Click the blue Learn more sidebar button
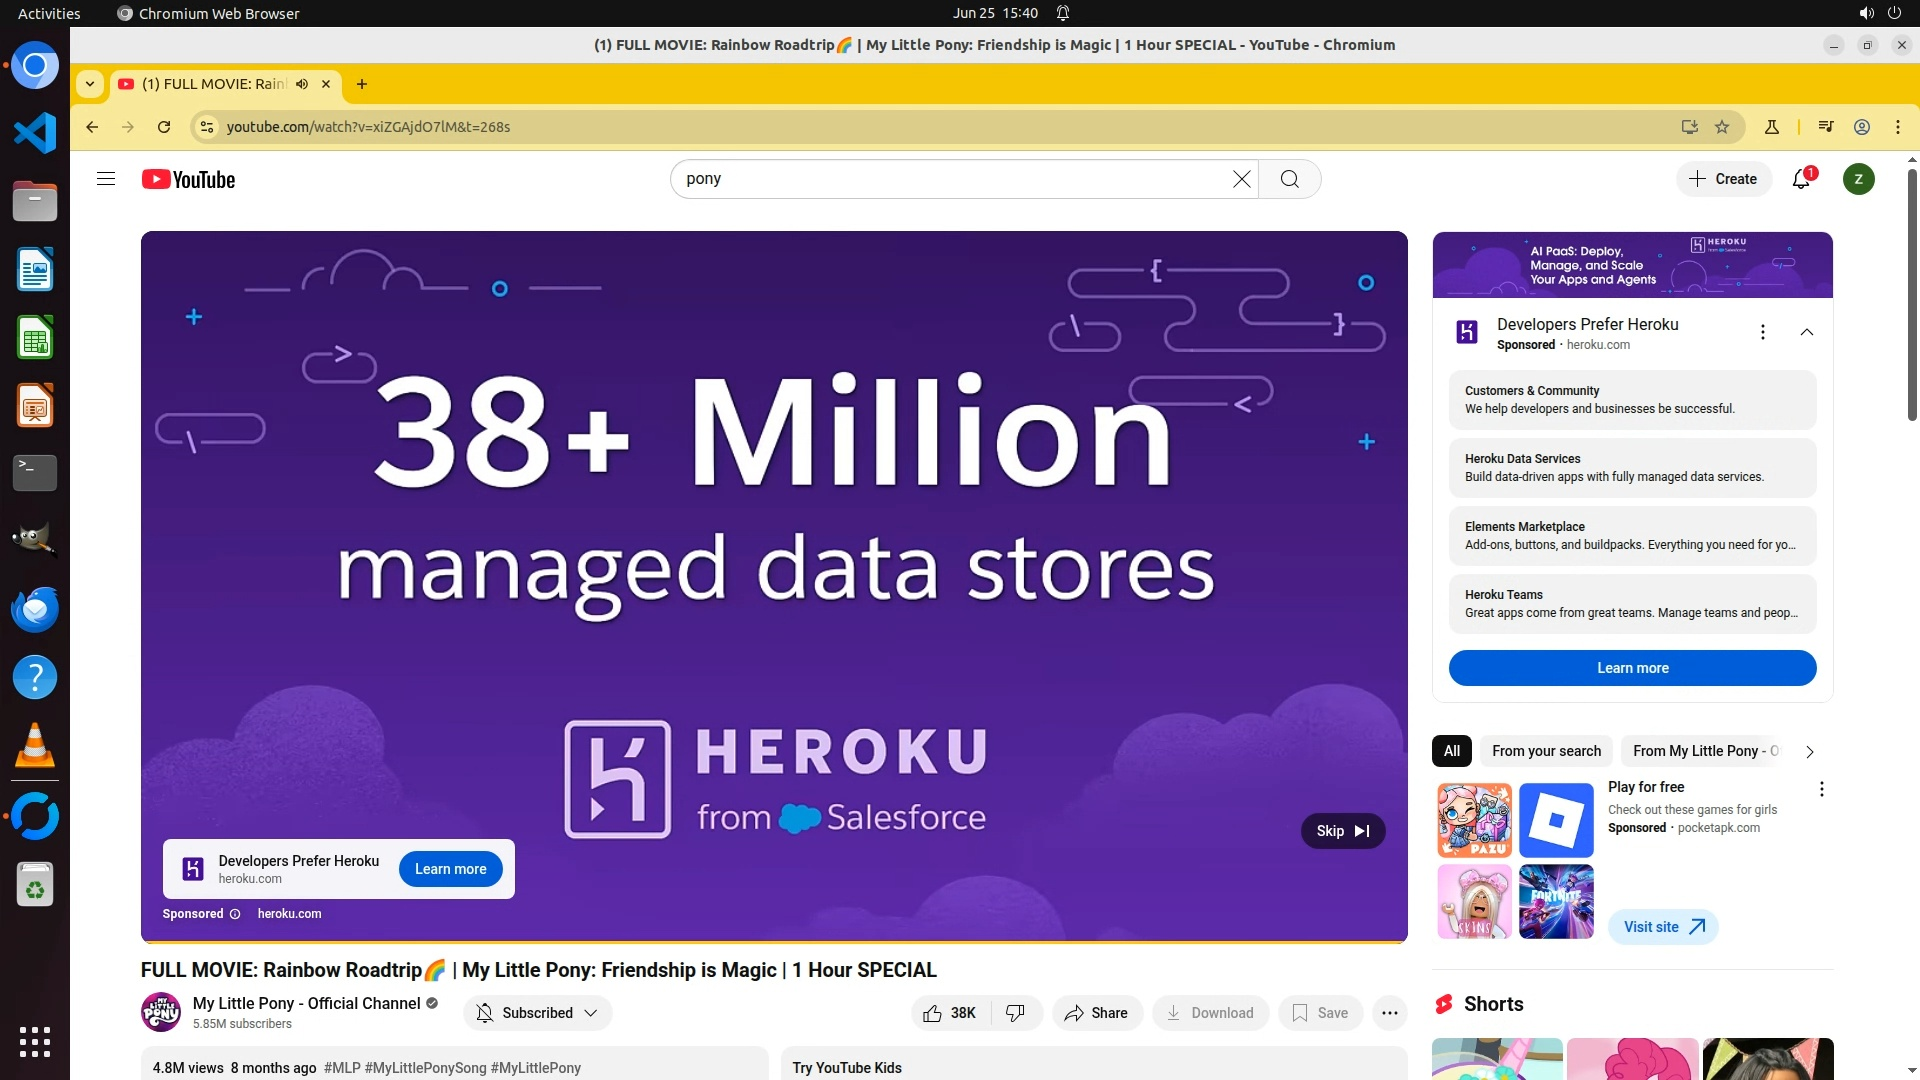This screenshot has width=1920, height=1080. tap(1632, 668)
